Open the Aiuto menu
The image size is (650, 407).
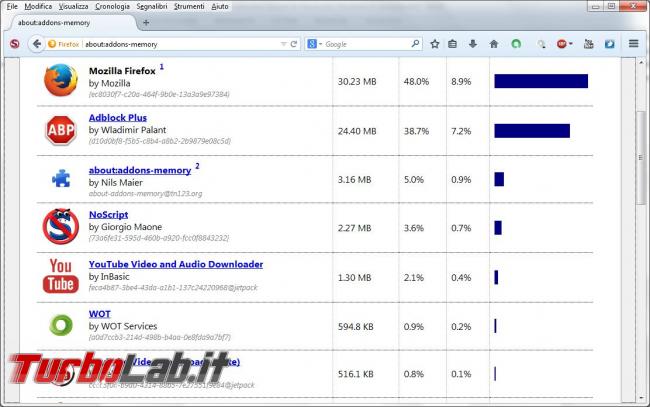[220, 6]
